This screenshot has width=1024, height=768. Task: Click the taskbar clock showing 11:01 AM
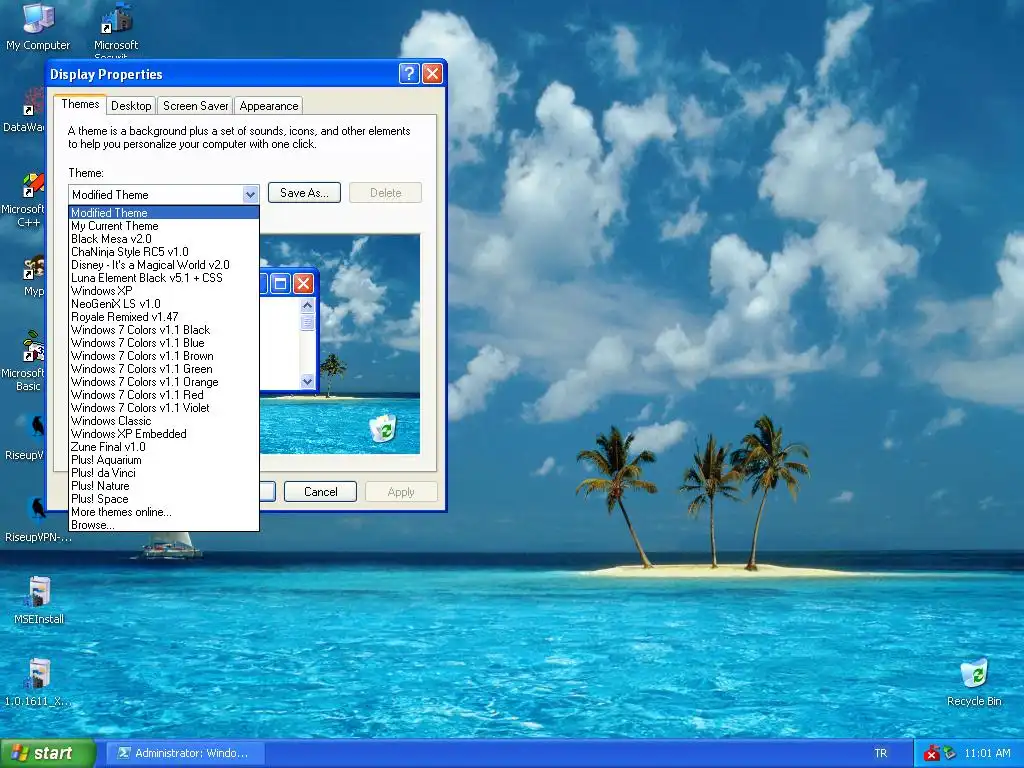[x=987, y=754]
